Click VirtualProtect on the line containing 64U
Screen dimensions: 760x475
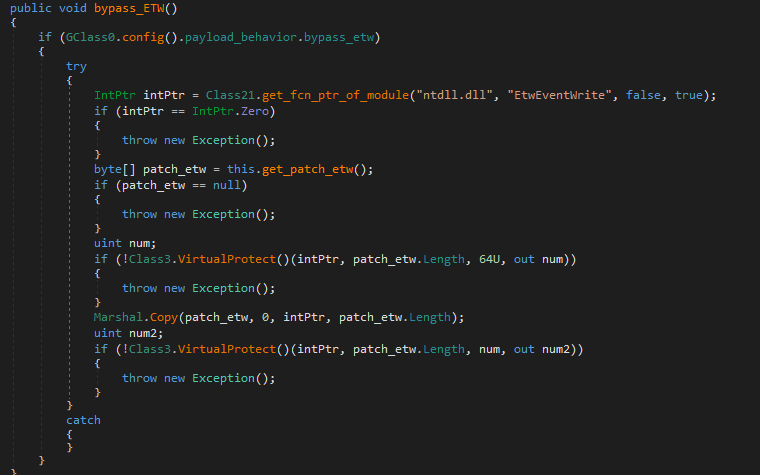click(x=227, y=259)
